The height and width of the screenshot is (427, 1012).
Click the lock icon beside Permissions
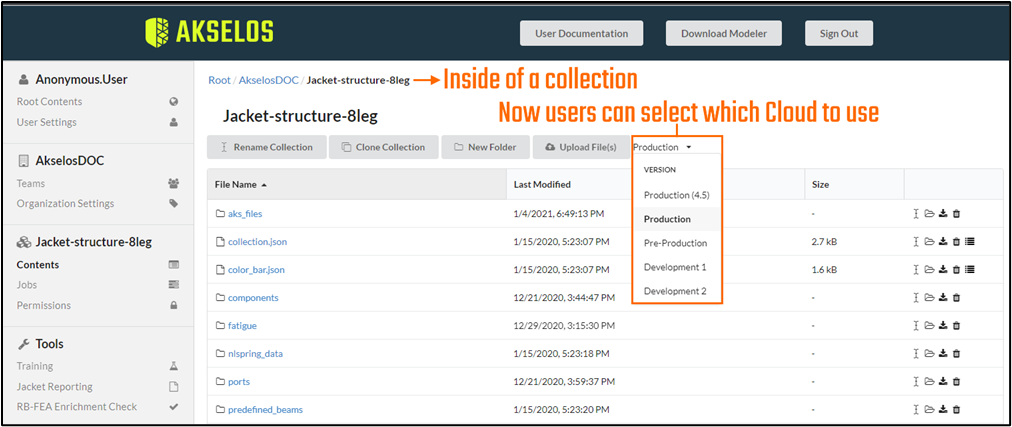pyautogui.click(x=173, y=305)
